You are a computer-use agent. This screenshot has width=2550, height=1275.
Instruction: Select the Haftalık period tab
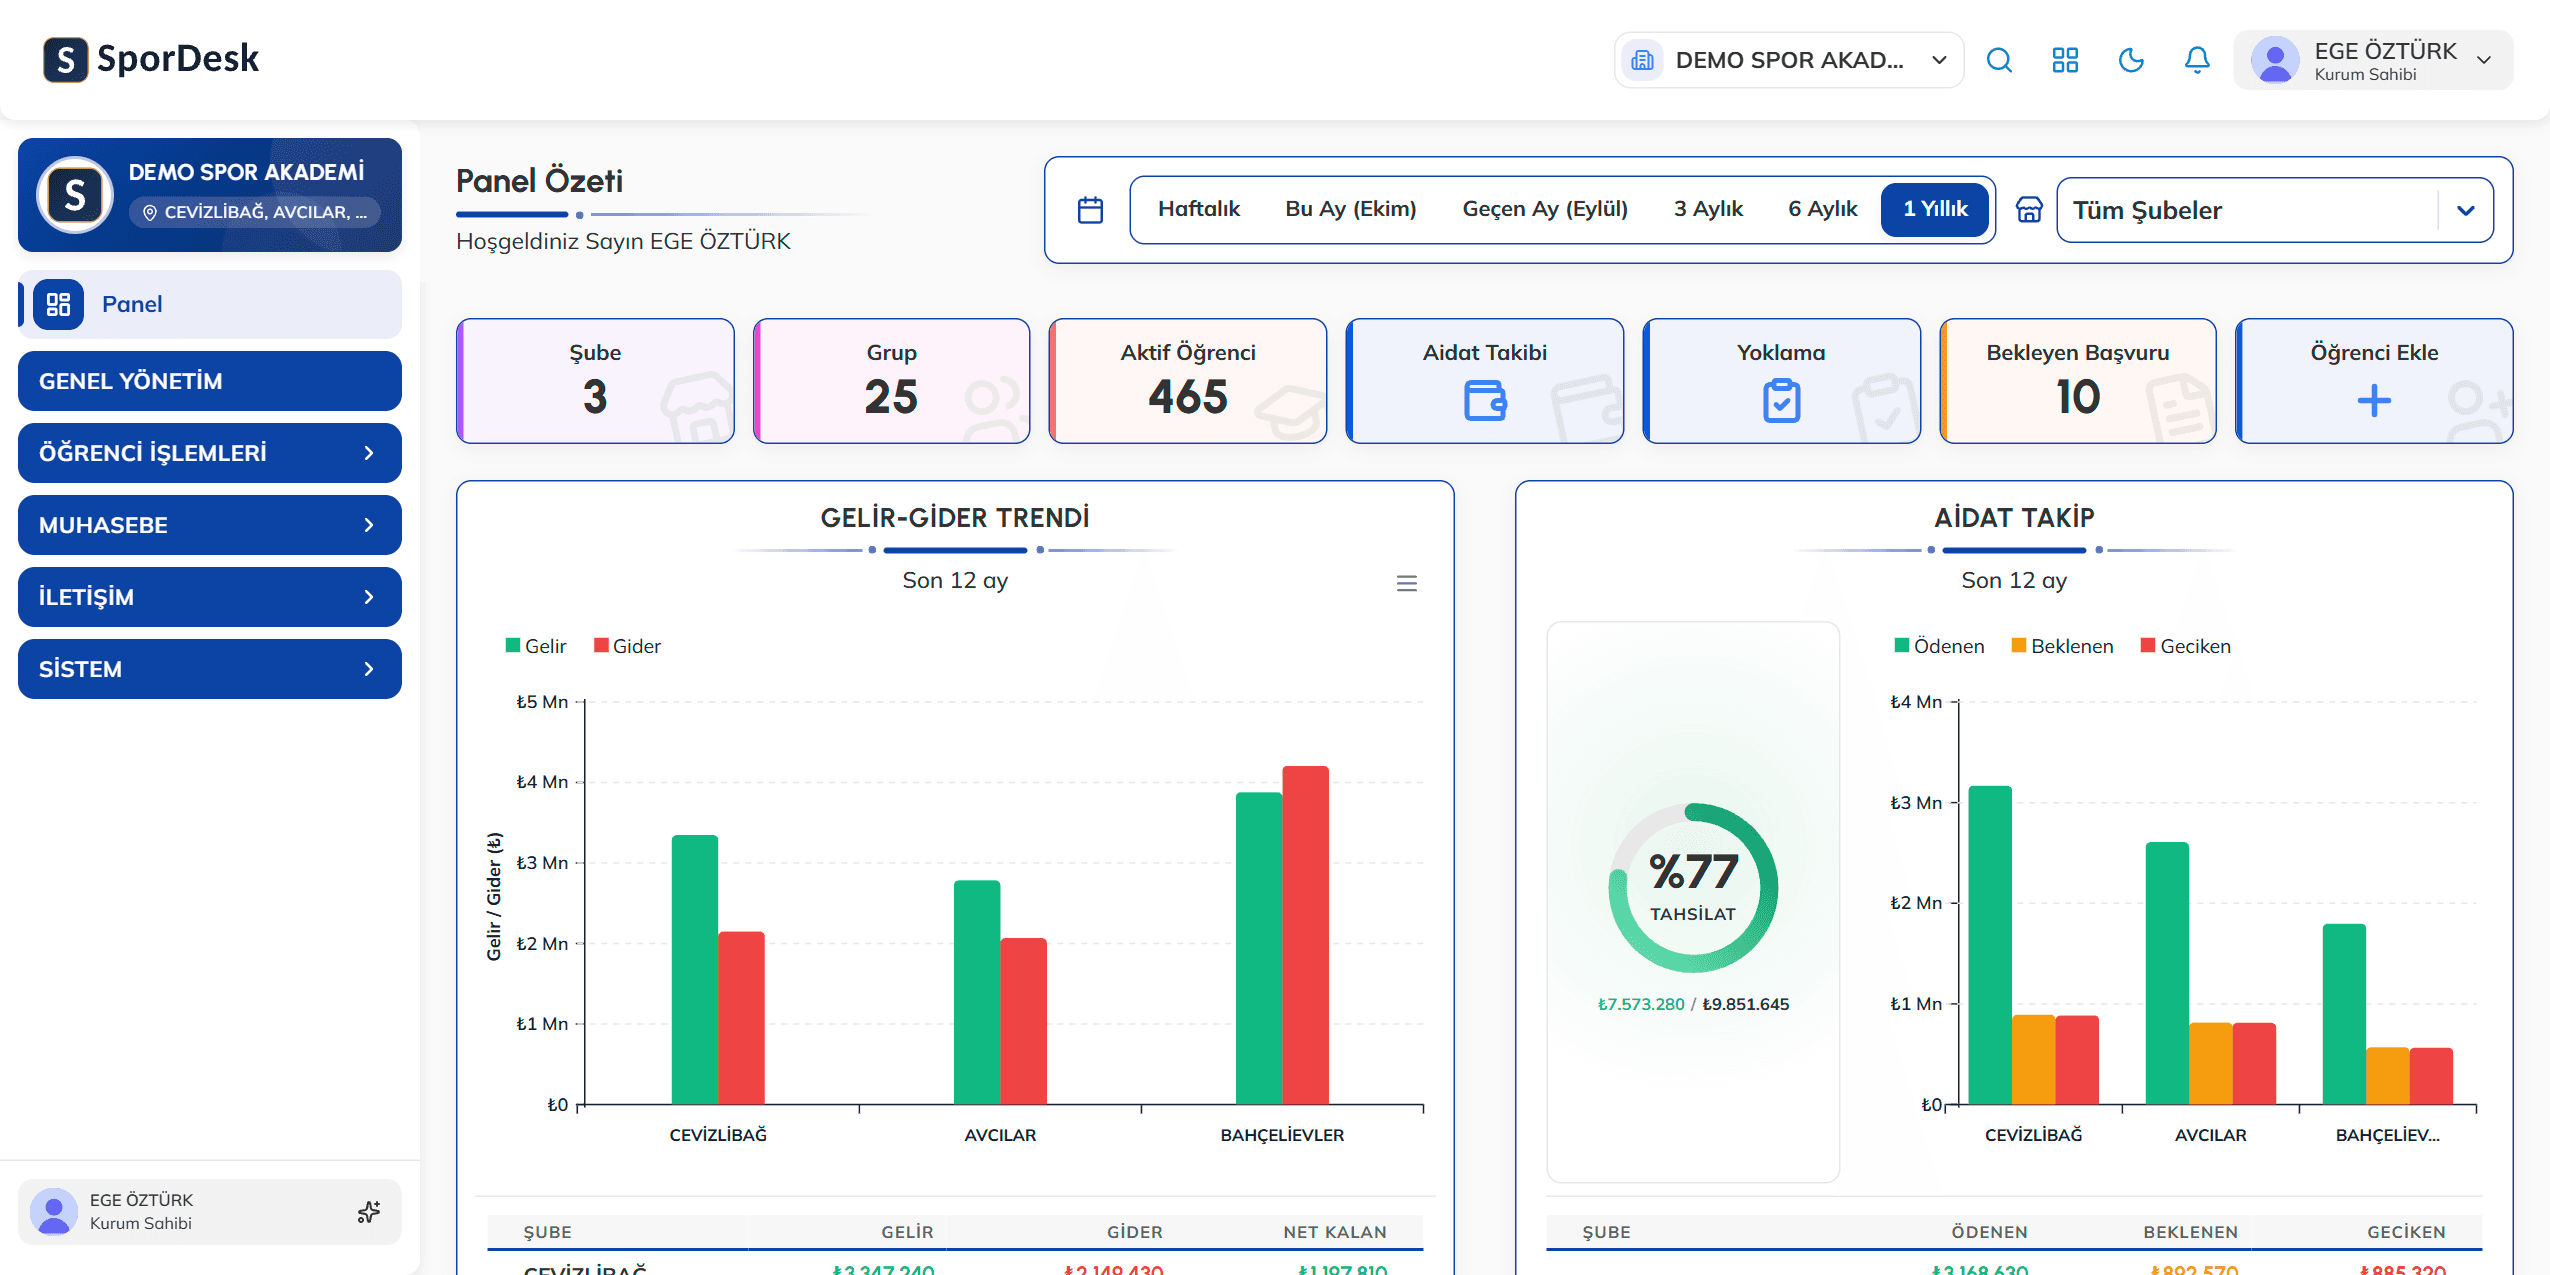tap(1199, 209)
